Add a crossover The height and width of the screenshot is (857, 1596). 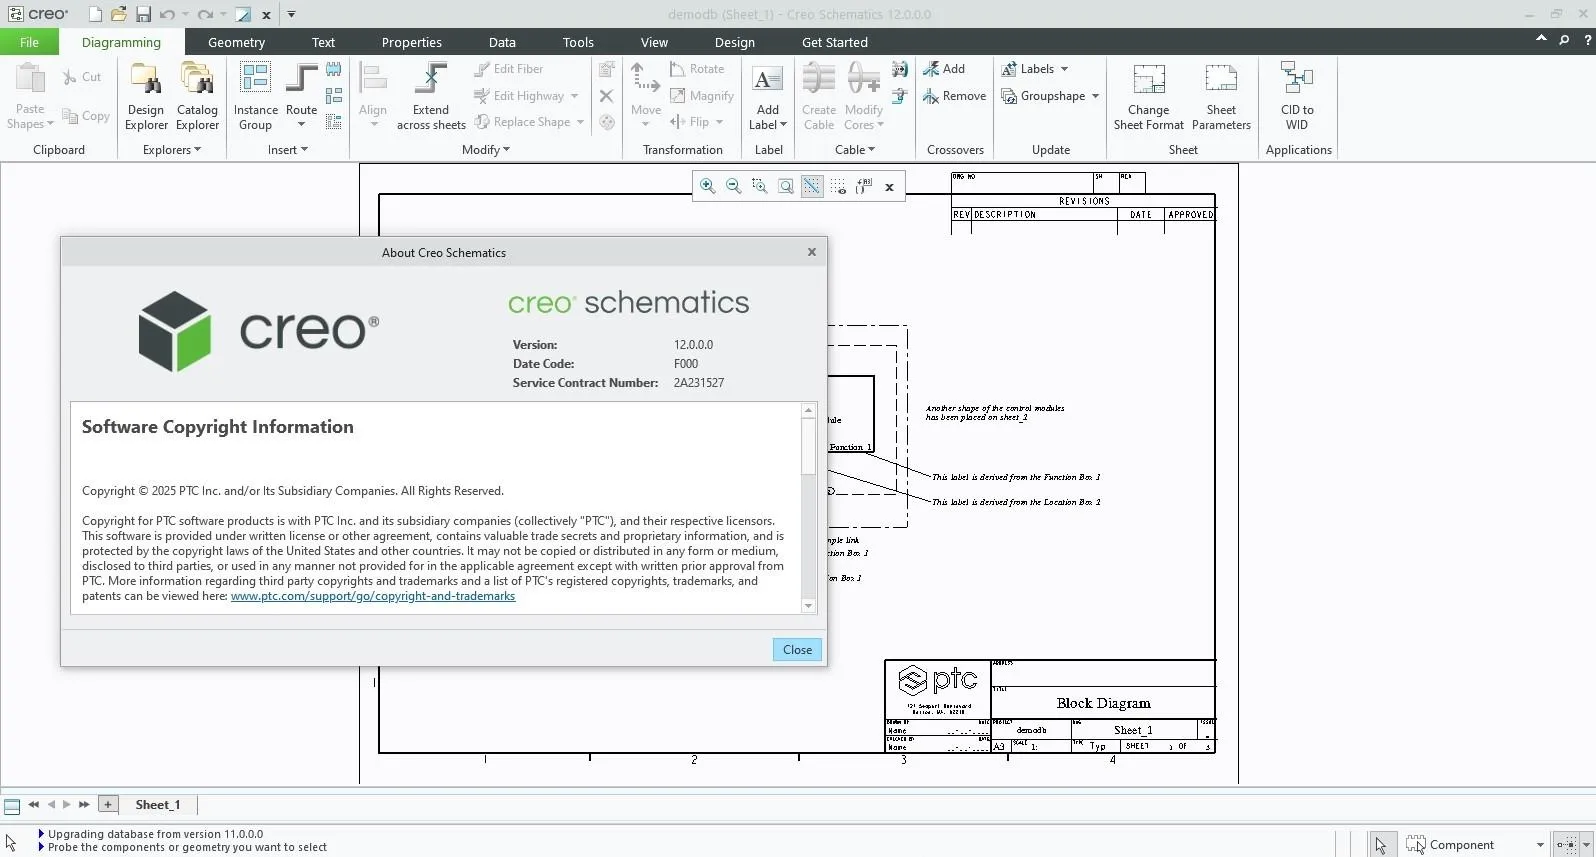pyautogui.click(x=944, y=69)
